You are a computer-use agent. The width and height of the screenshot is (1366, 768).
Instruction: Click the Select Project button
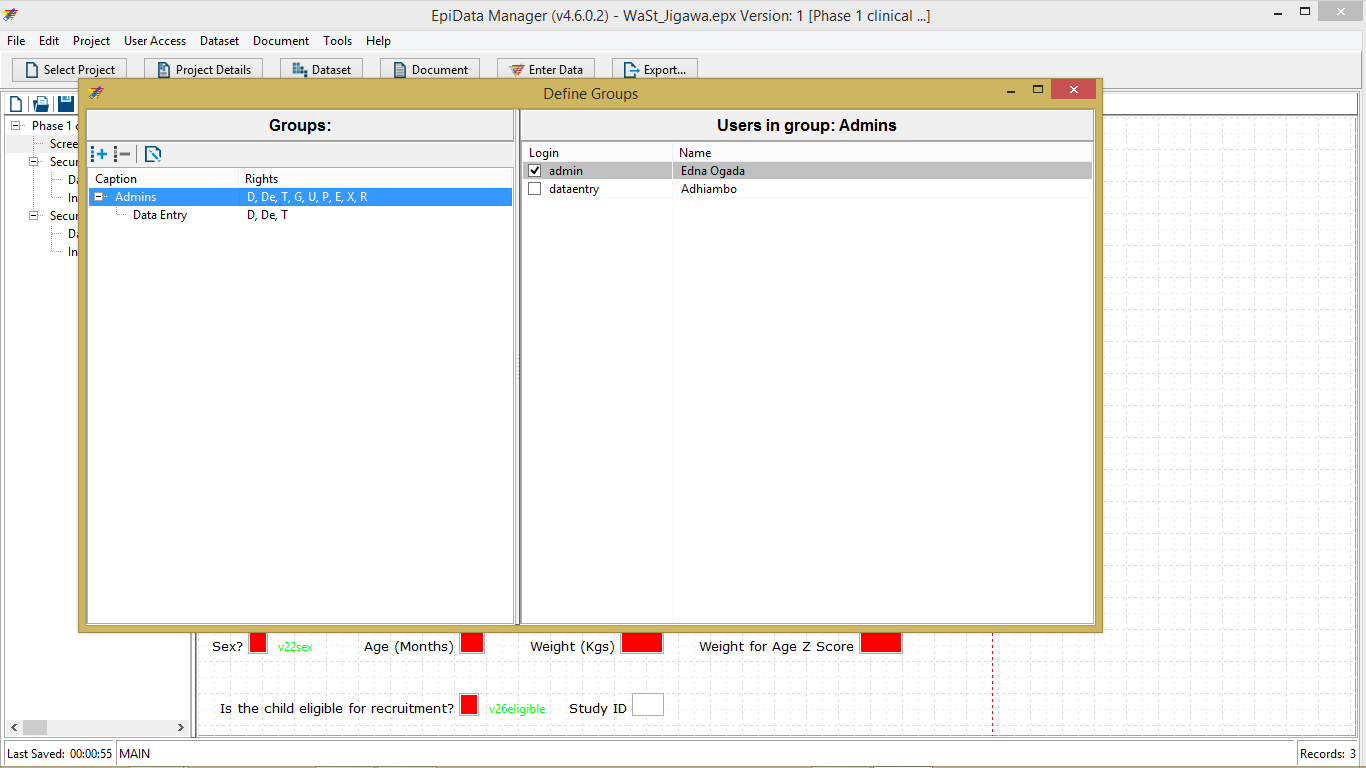69,70
